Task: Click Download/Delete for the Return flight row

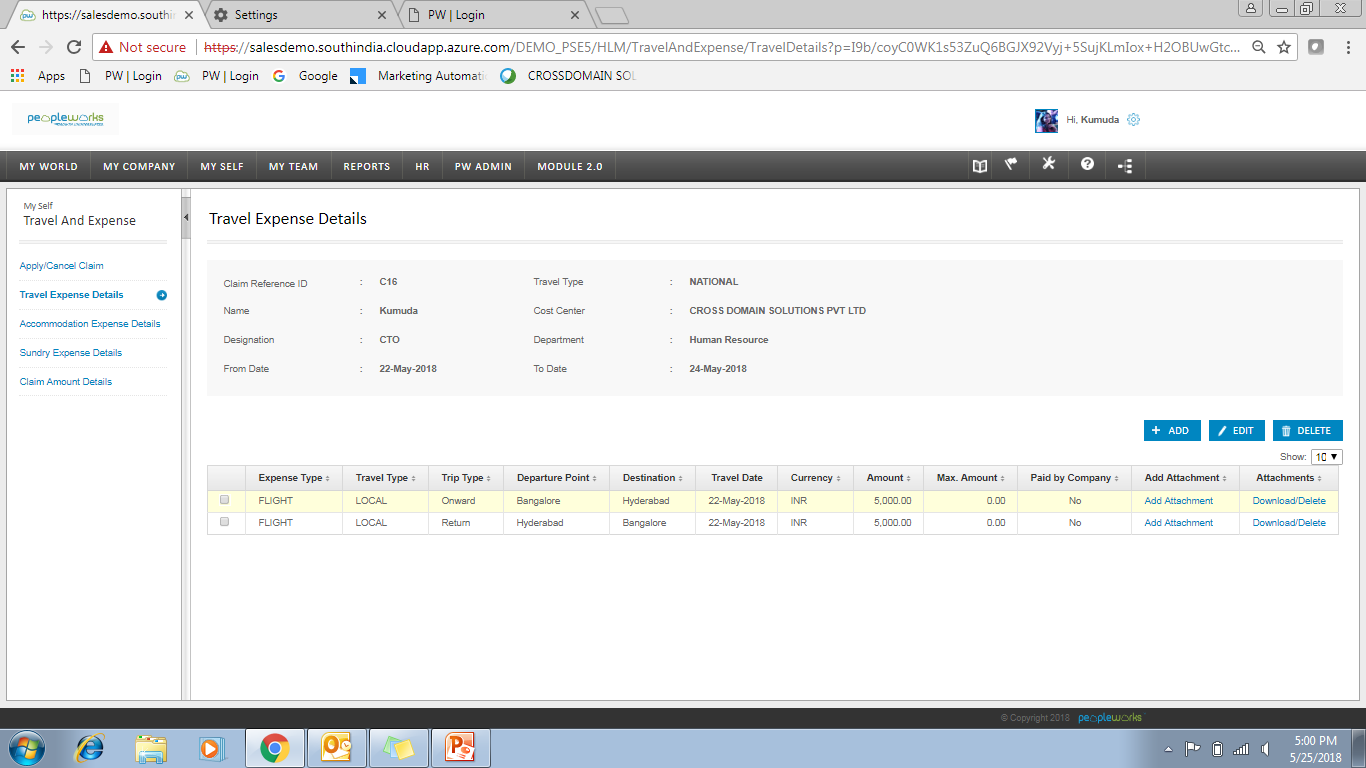Action: [x=1289, y=523]
